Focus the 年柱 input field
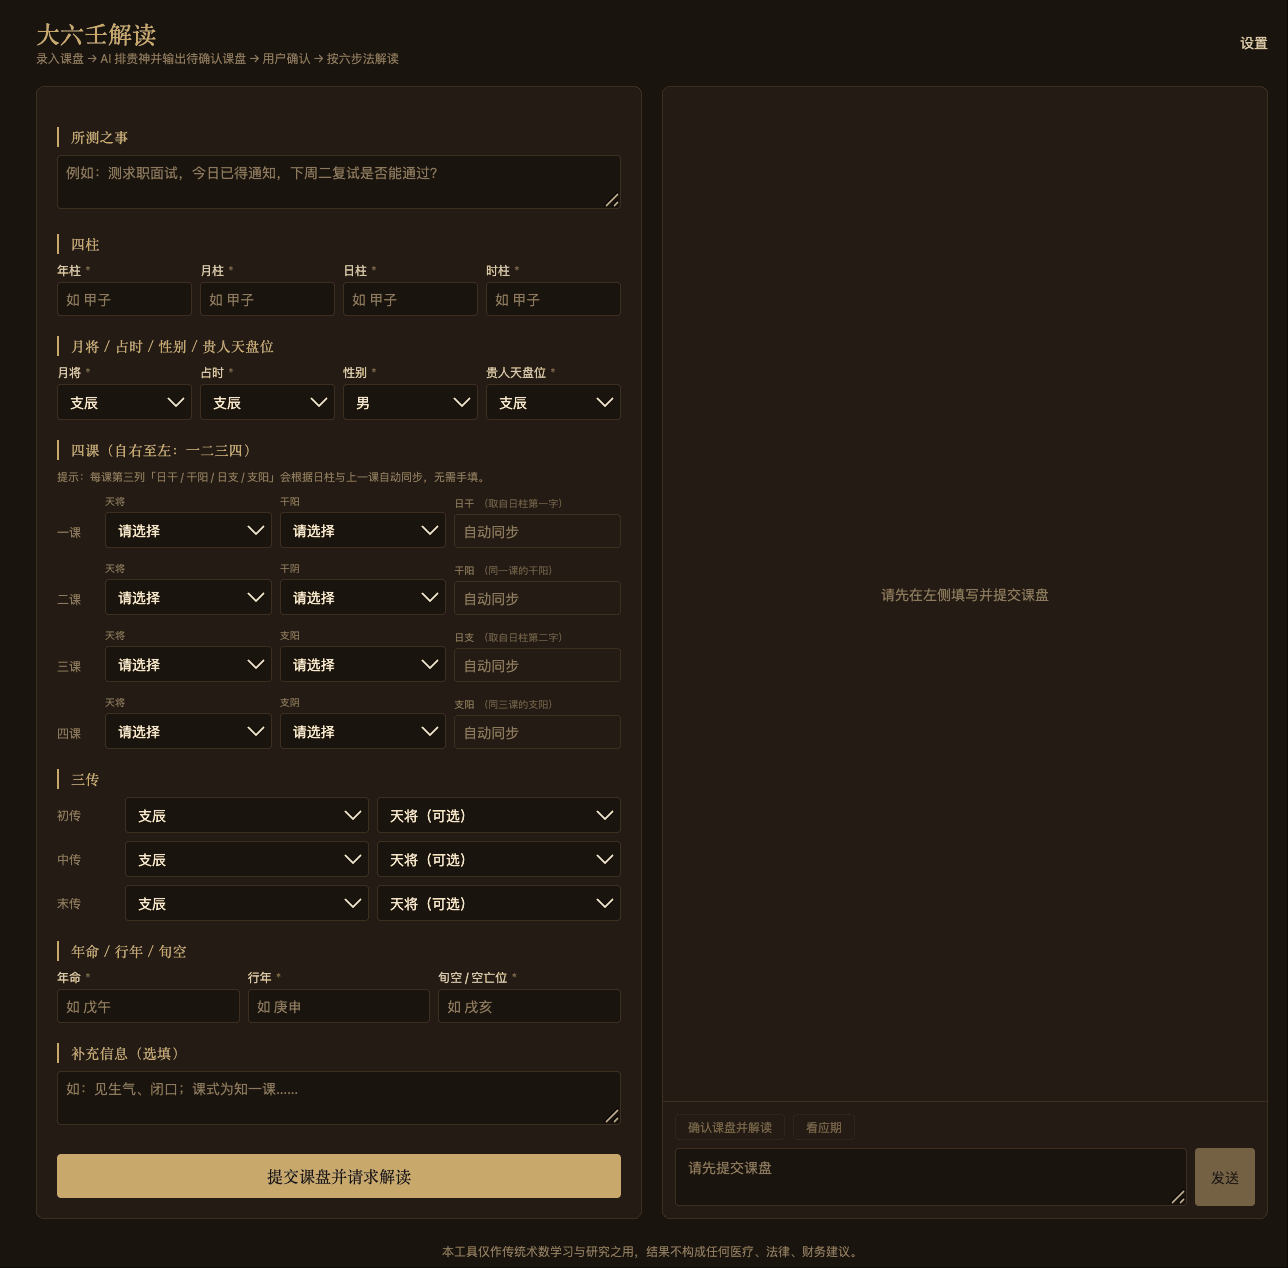This screenshot has height=1268, width=1288. [124, 299]
